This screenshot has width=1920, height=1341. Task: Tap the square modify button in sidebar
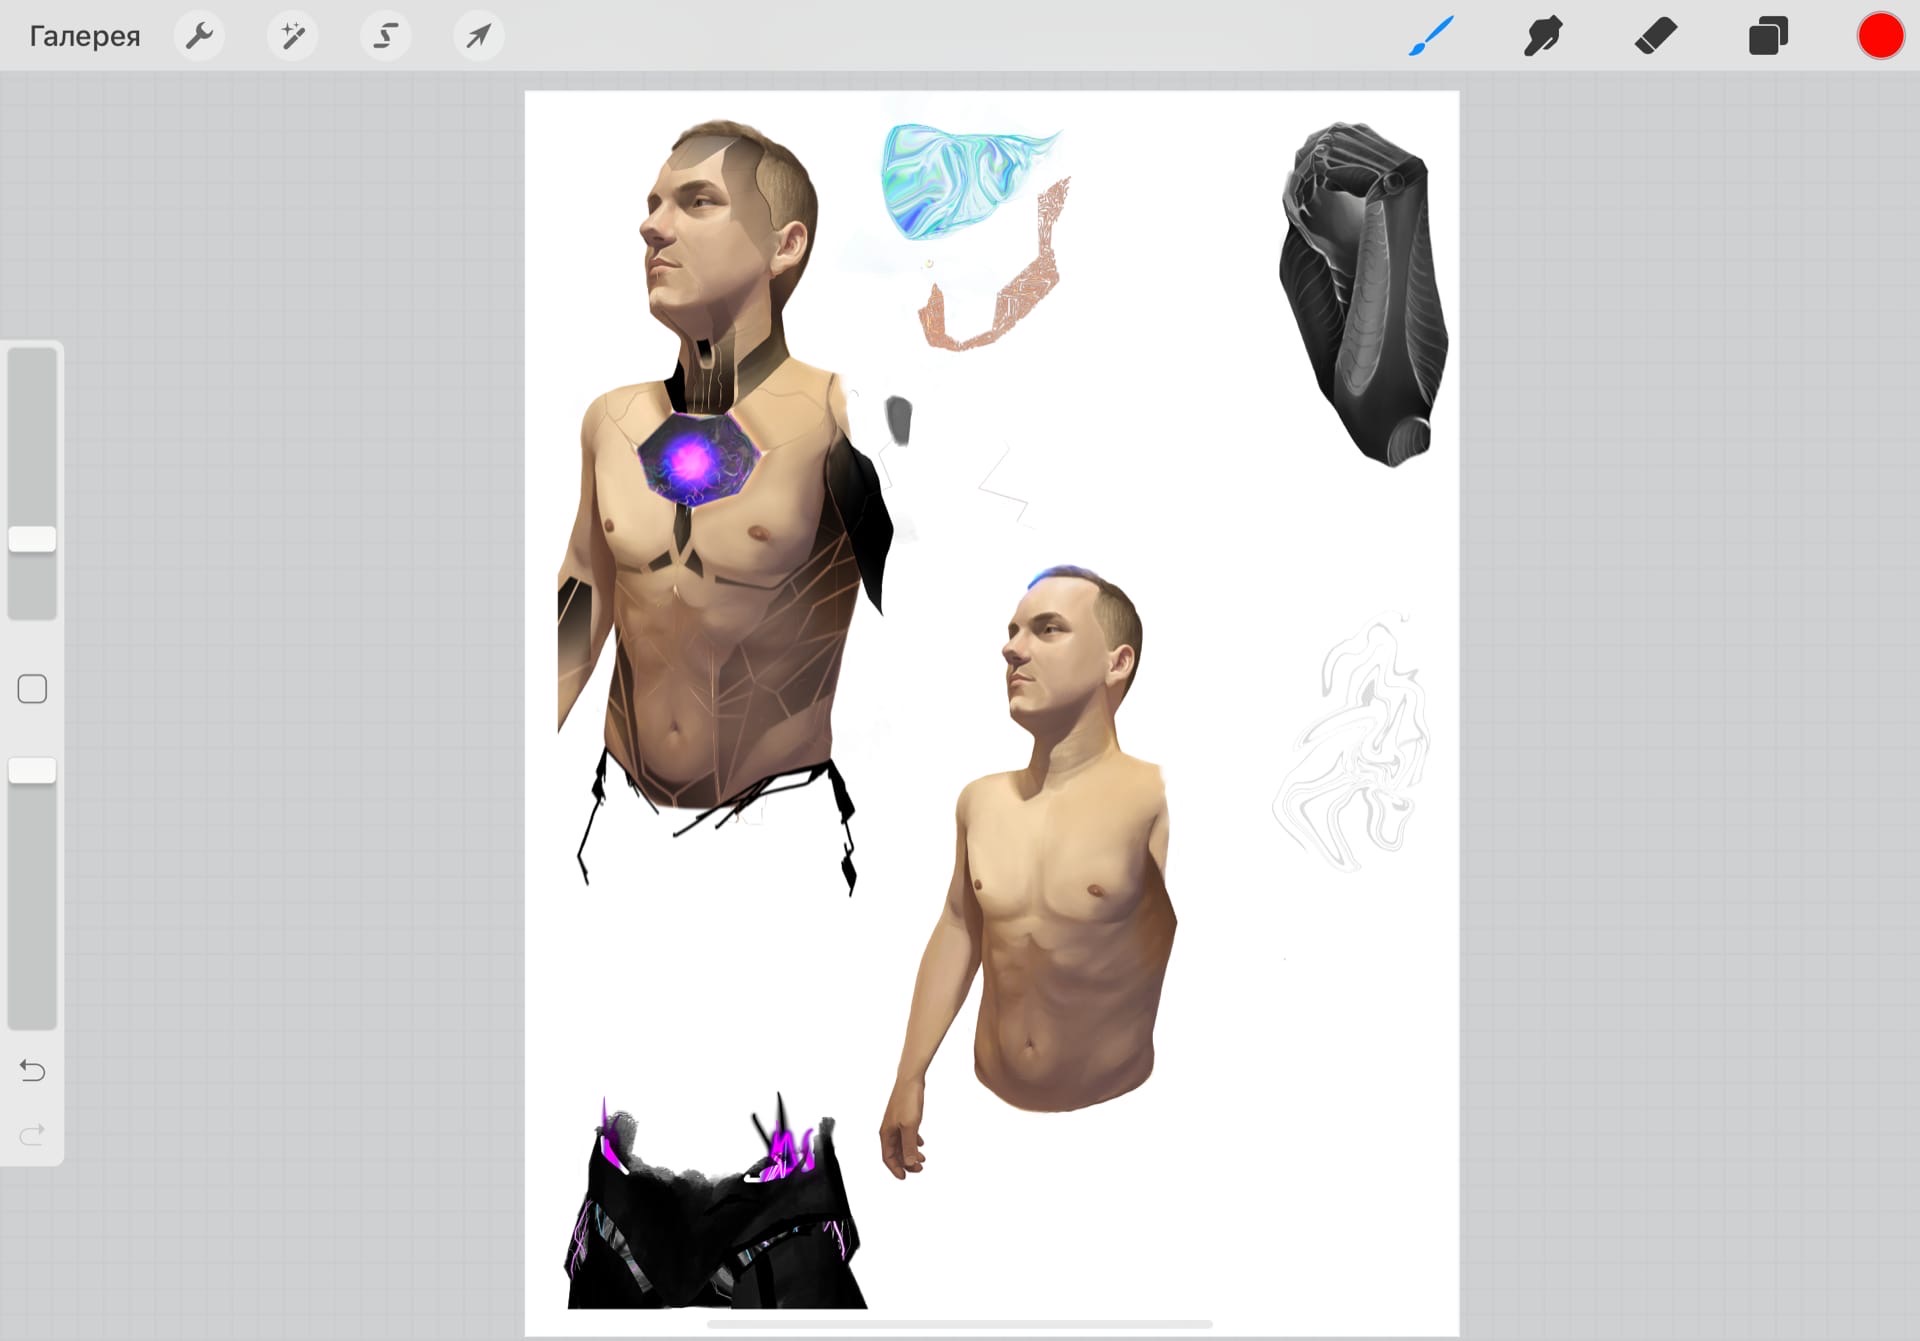pos(32,689)
